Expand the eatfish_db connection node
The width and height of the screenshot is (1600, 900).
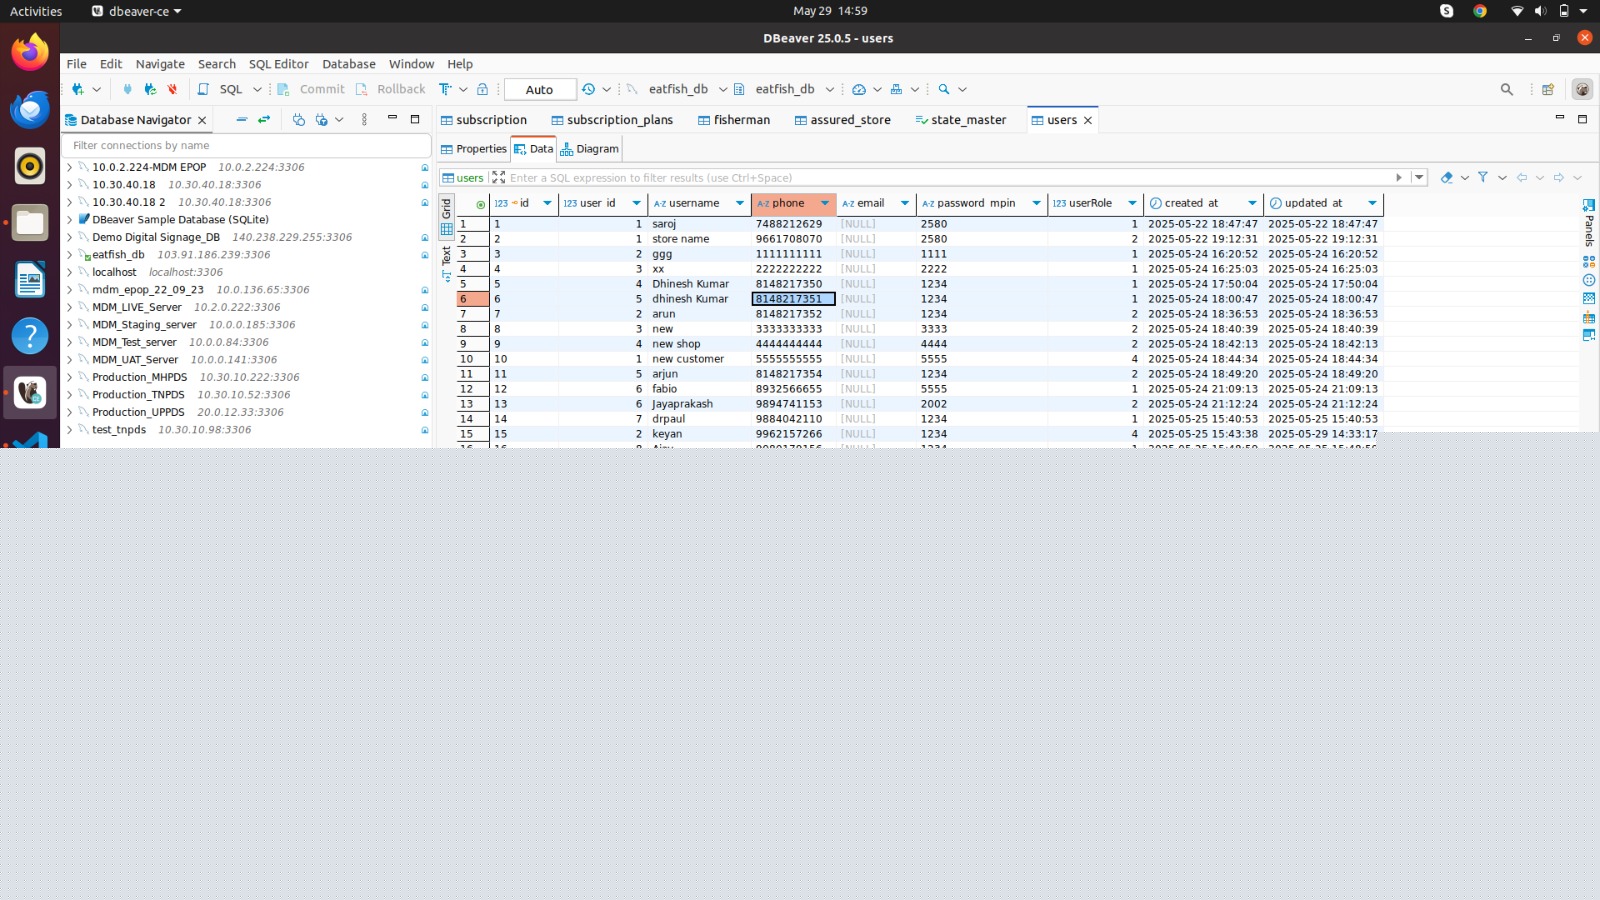click(x=70, y=255)
